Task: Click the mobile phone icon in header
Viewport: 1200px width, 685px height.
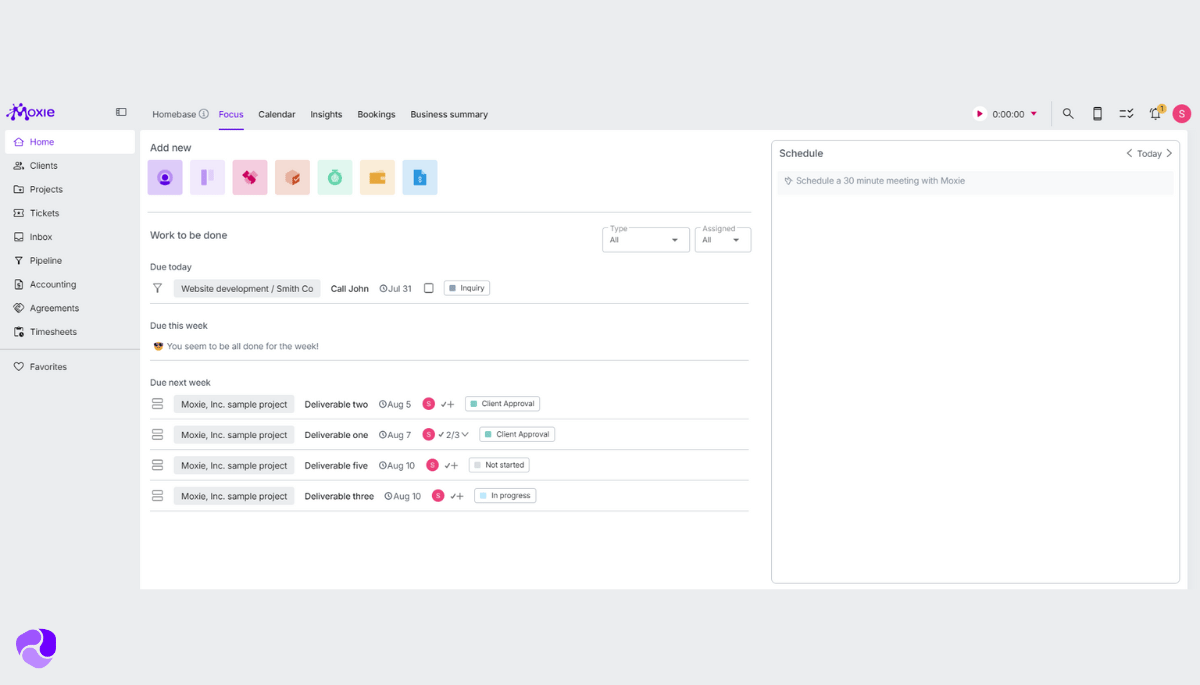Action: pyautogui.click(x=1097, y=114)
